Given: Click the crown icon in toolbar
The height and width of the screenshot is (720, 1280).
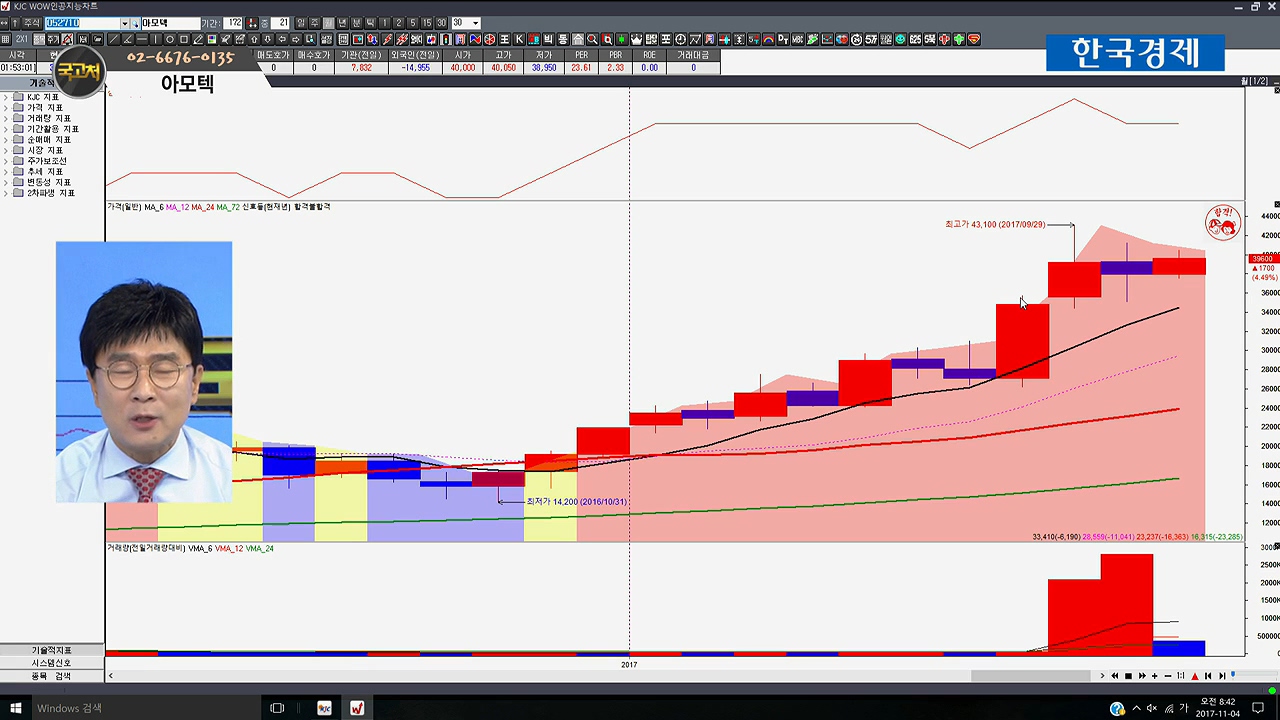Looking at the screenshot, I should coord(636,40).
